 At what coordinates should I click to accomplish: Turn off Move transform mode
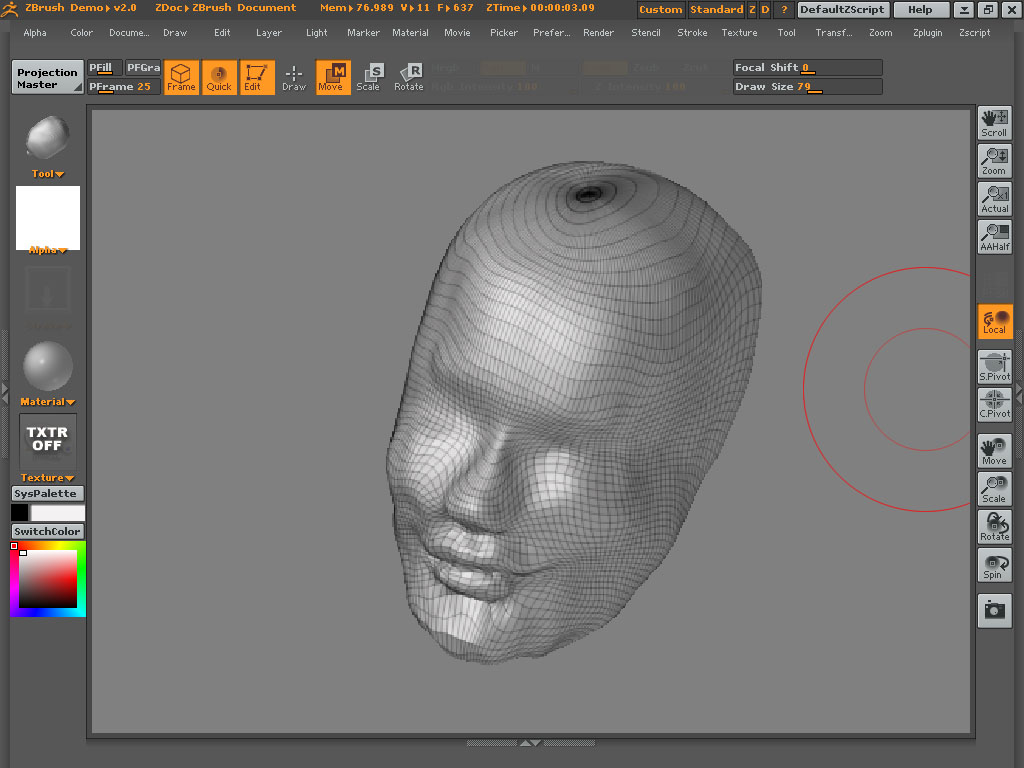332,76
